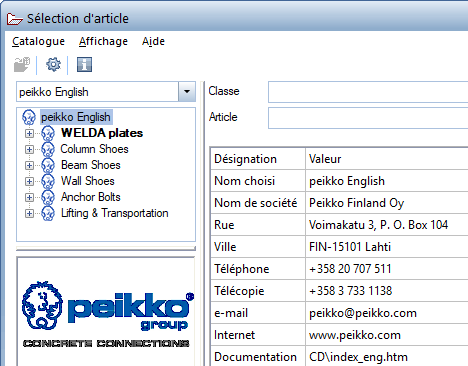Screen dimensions: 468x366
Task: Click the root peikko English lion icon
Action: (29, 117)
